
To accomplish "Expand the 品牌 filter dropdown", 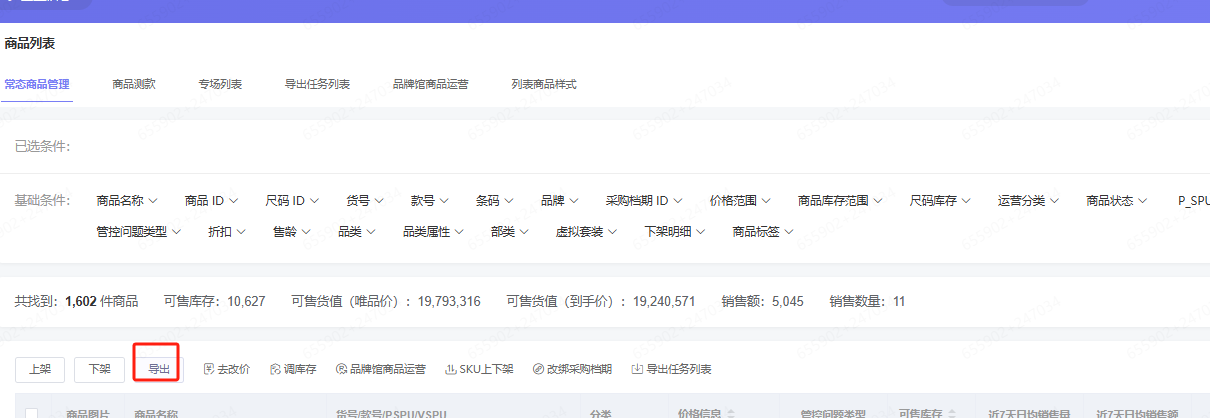I will click(559, 200).
